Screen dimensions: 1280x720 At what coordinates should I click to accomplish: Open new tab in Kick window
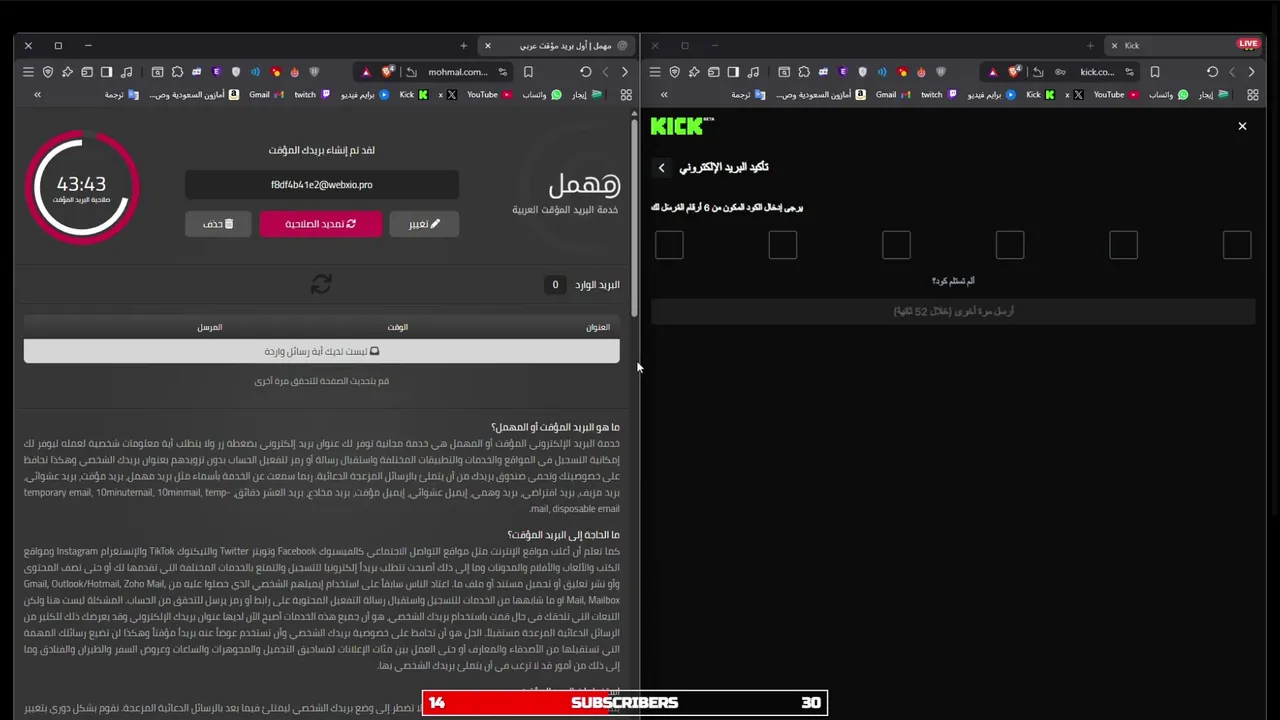coord(1090,45)
